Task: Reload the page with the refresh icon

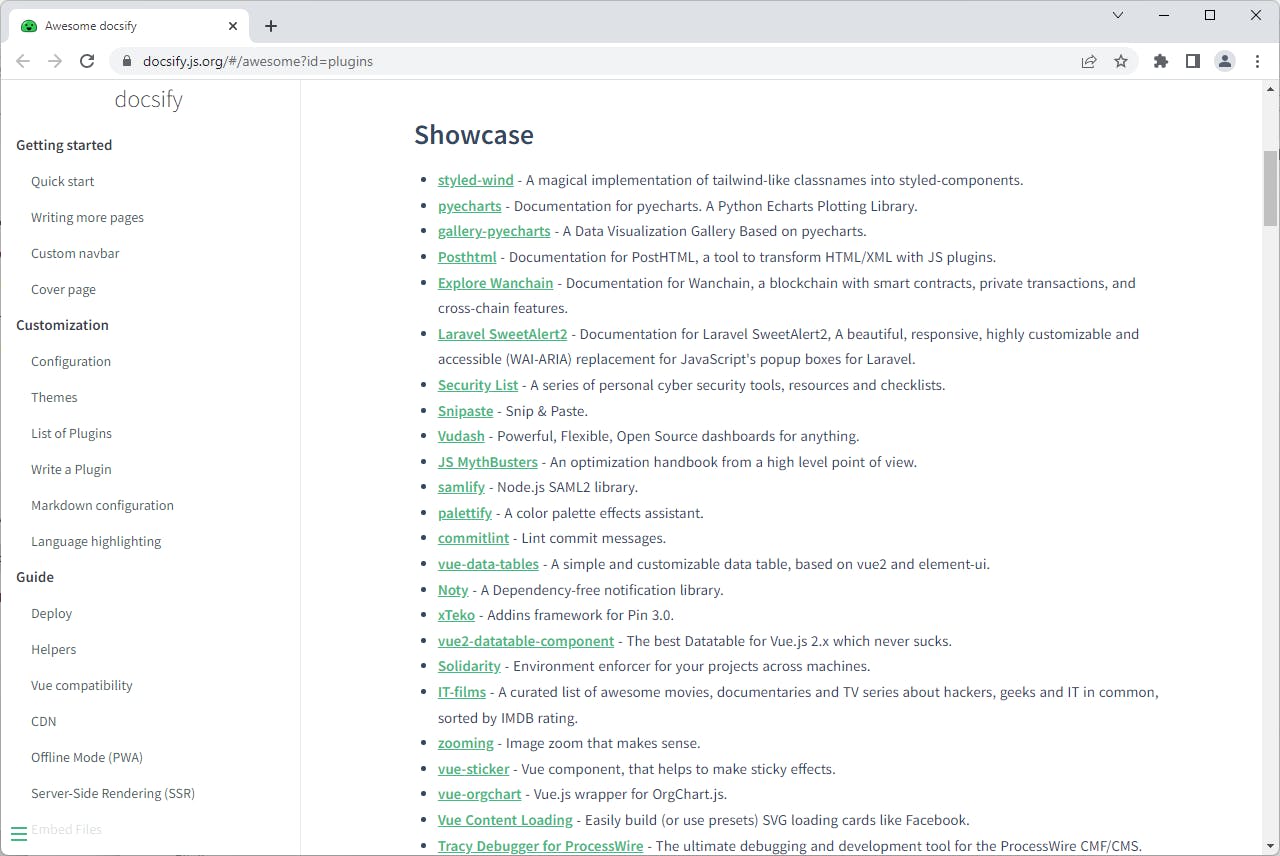Action: tap(87, 61)
